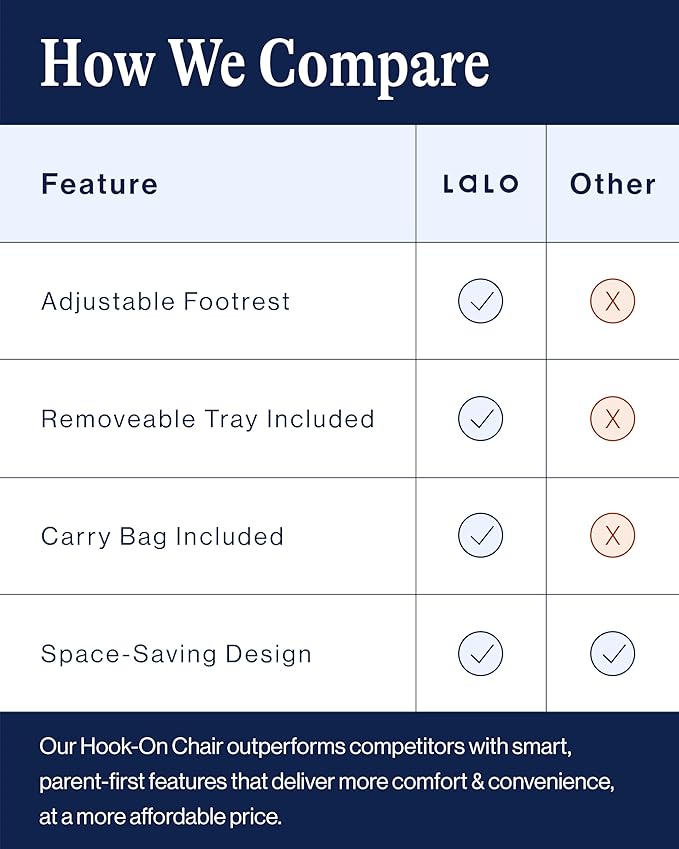The image size is (679, 849).
Task: Click LALO checkmark for Adjustable Footrest
Action: pyautogui.click(x=480, y=301)
